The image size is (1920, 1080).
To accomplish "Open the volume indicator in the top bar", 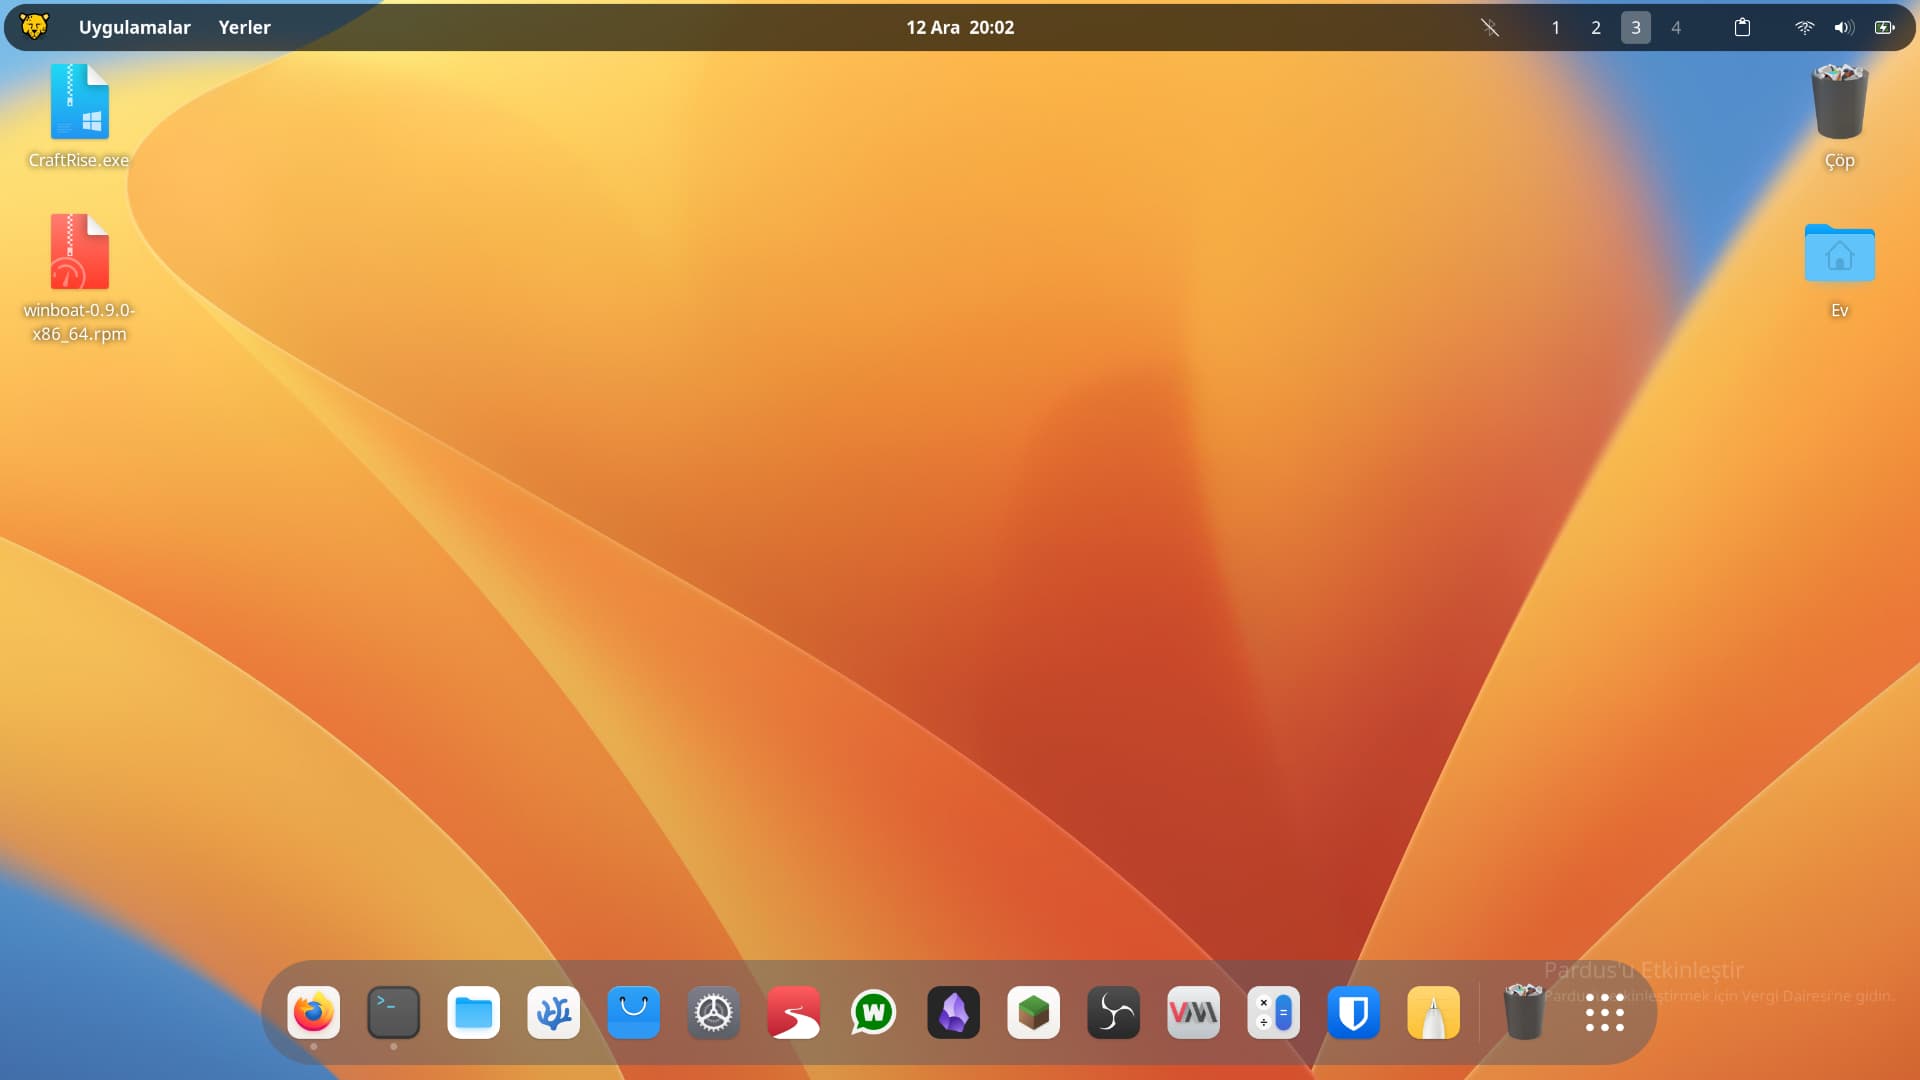I will coord(1844,27).
